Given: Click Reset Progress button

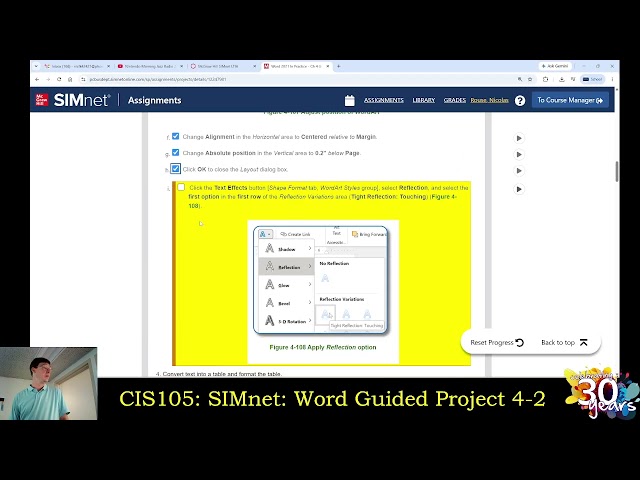Looking at the screenshot, I should coord(497,343).
